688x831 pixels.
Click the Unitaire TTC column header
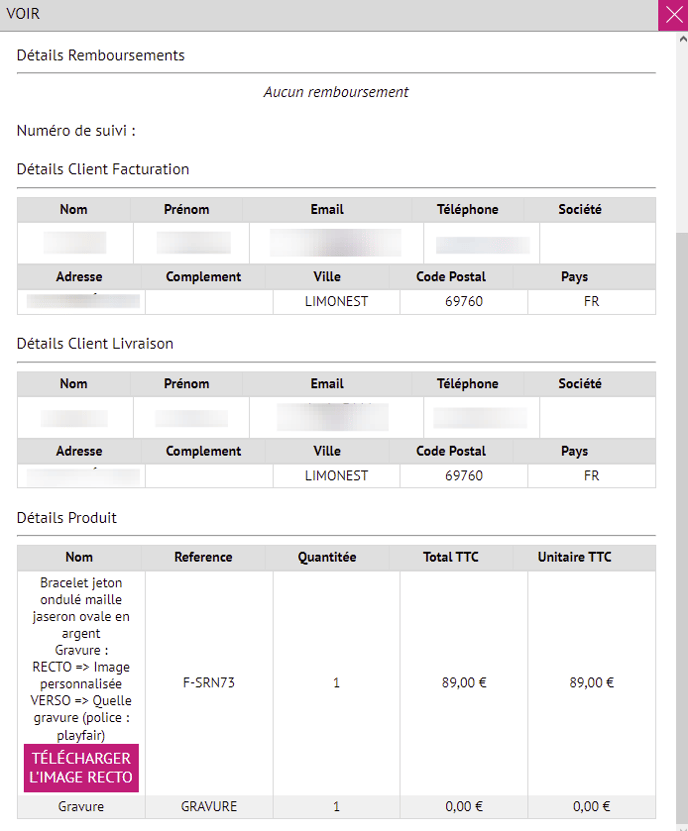tap(574, 557)
